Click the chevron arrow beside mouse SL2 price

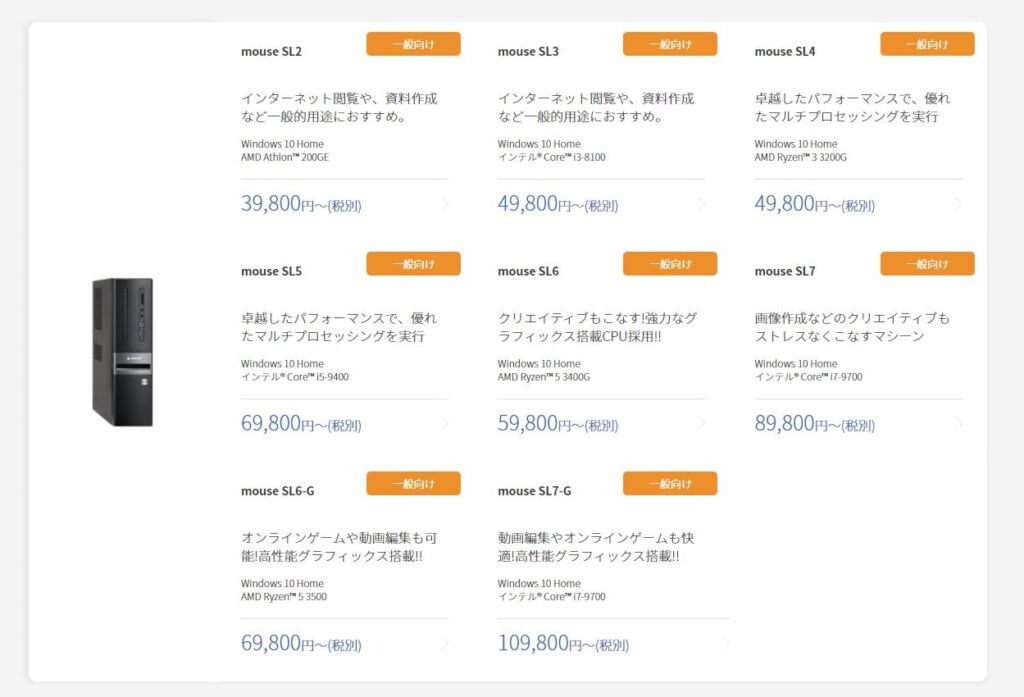pos(445,204)
